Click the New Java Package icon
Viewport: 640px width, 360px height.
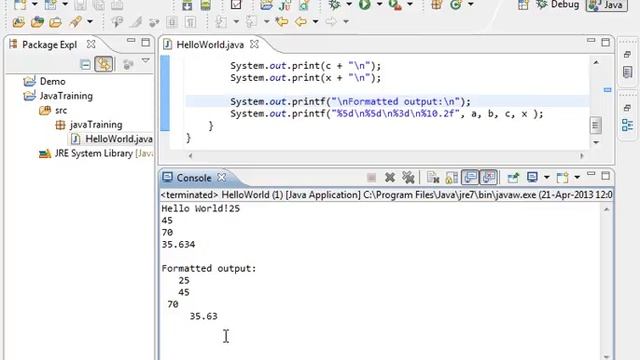[x=436, y=4]
